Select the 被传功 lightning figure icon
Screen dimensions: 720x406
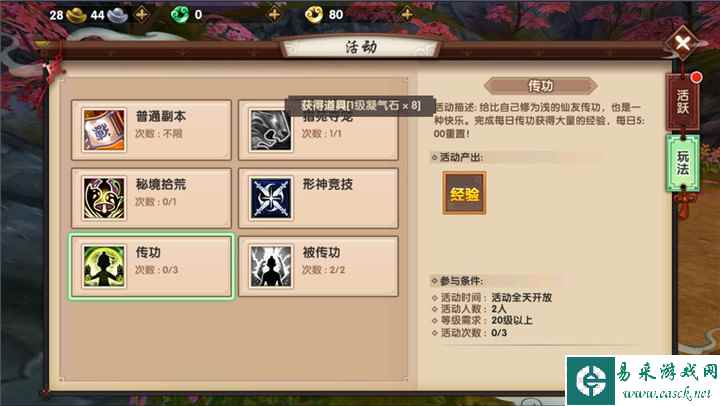coord(271,266)
